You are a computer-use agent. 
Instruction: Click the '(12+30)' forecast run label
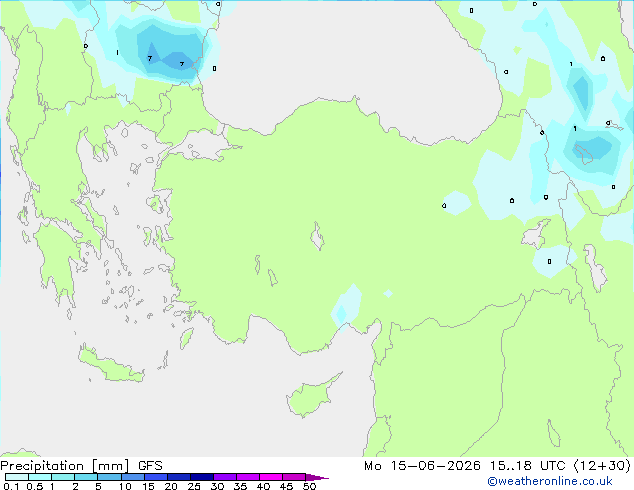pyautogui.click(x=602, y=466)
